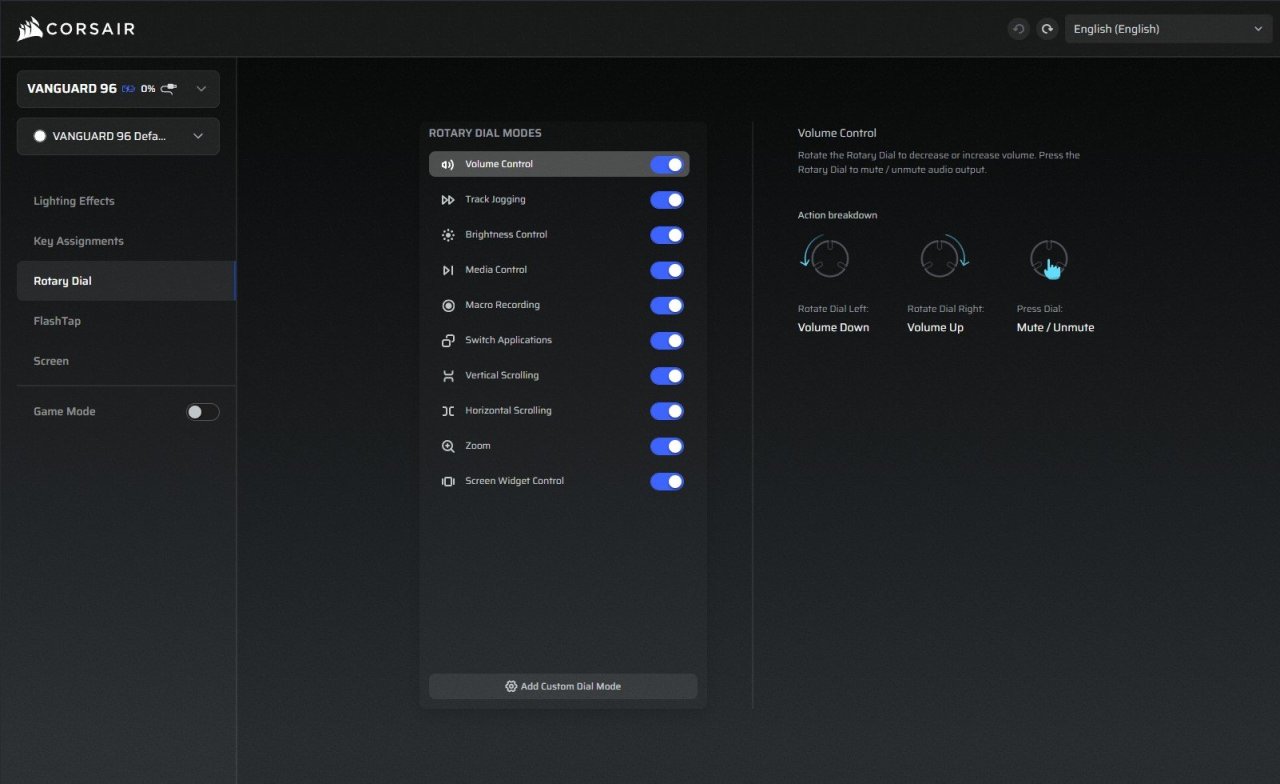This screenshot has width=1280, height=784.
Task: Click Add Custom Dial Mode button
Action: point(563,686)
